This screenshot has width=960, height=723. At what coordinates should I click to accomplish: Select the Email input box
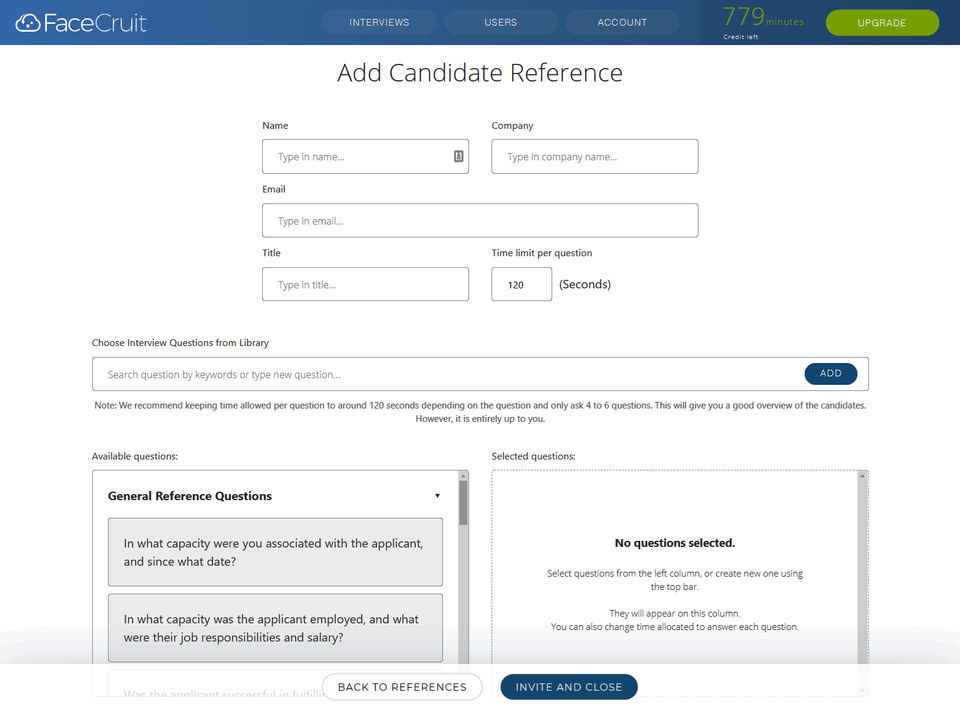click(x=480, y=221)
